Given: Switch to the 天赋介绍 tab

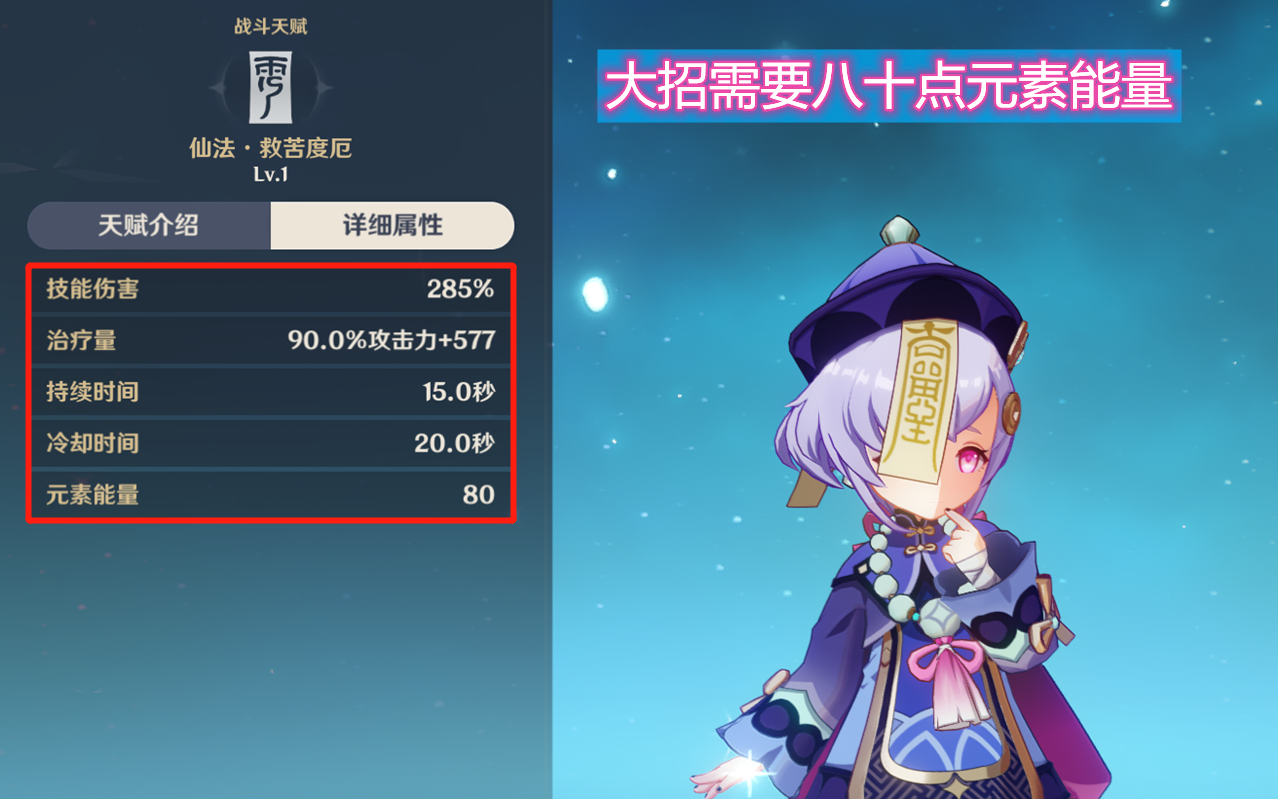Looking at the screenshot, I should [x=149, y=225].
